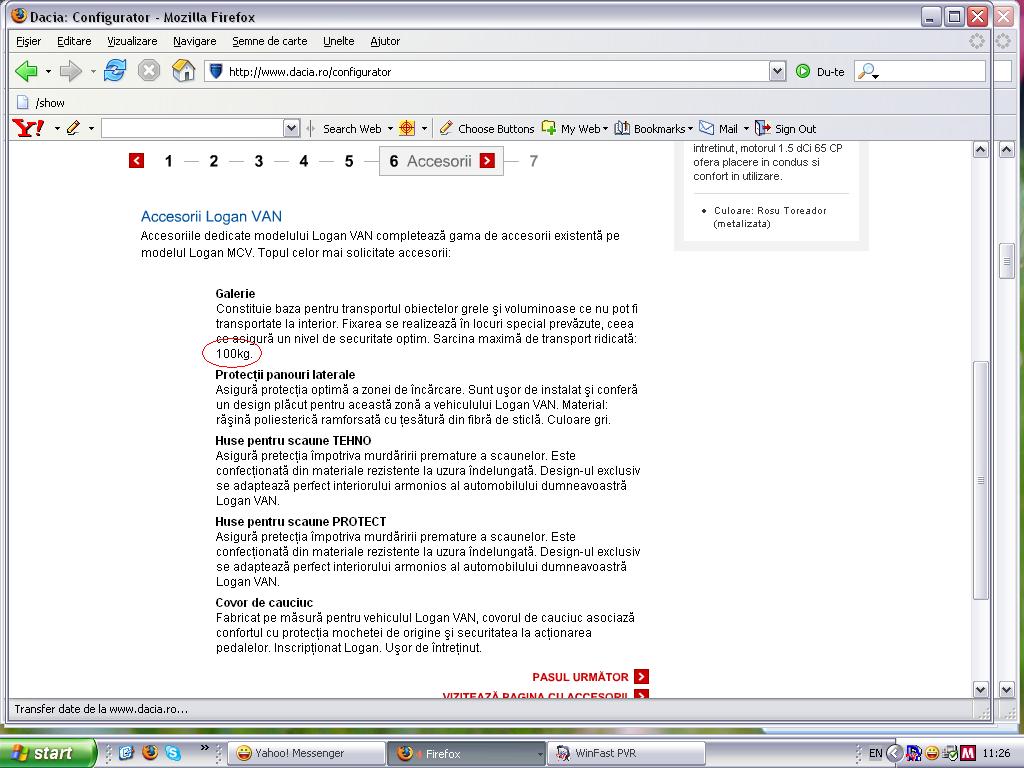Reload the Dacia configurator page
This screenshot has height=768, width=1024.
coord(115,71)
